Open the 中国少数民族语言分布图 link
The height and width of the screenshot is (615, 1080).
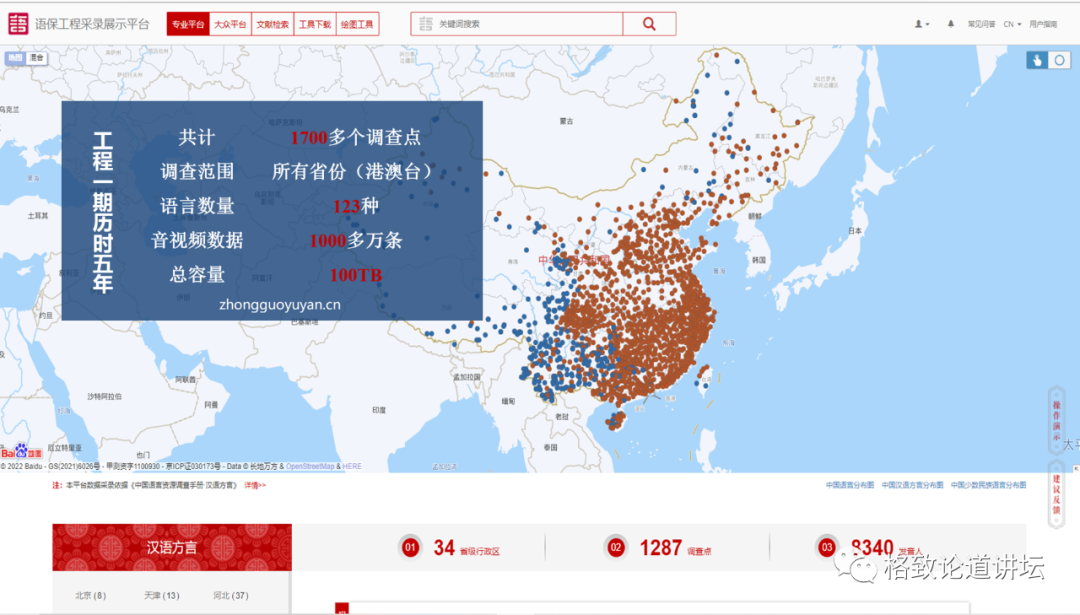coord(988,486)
